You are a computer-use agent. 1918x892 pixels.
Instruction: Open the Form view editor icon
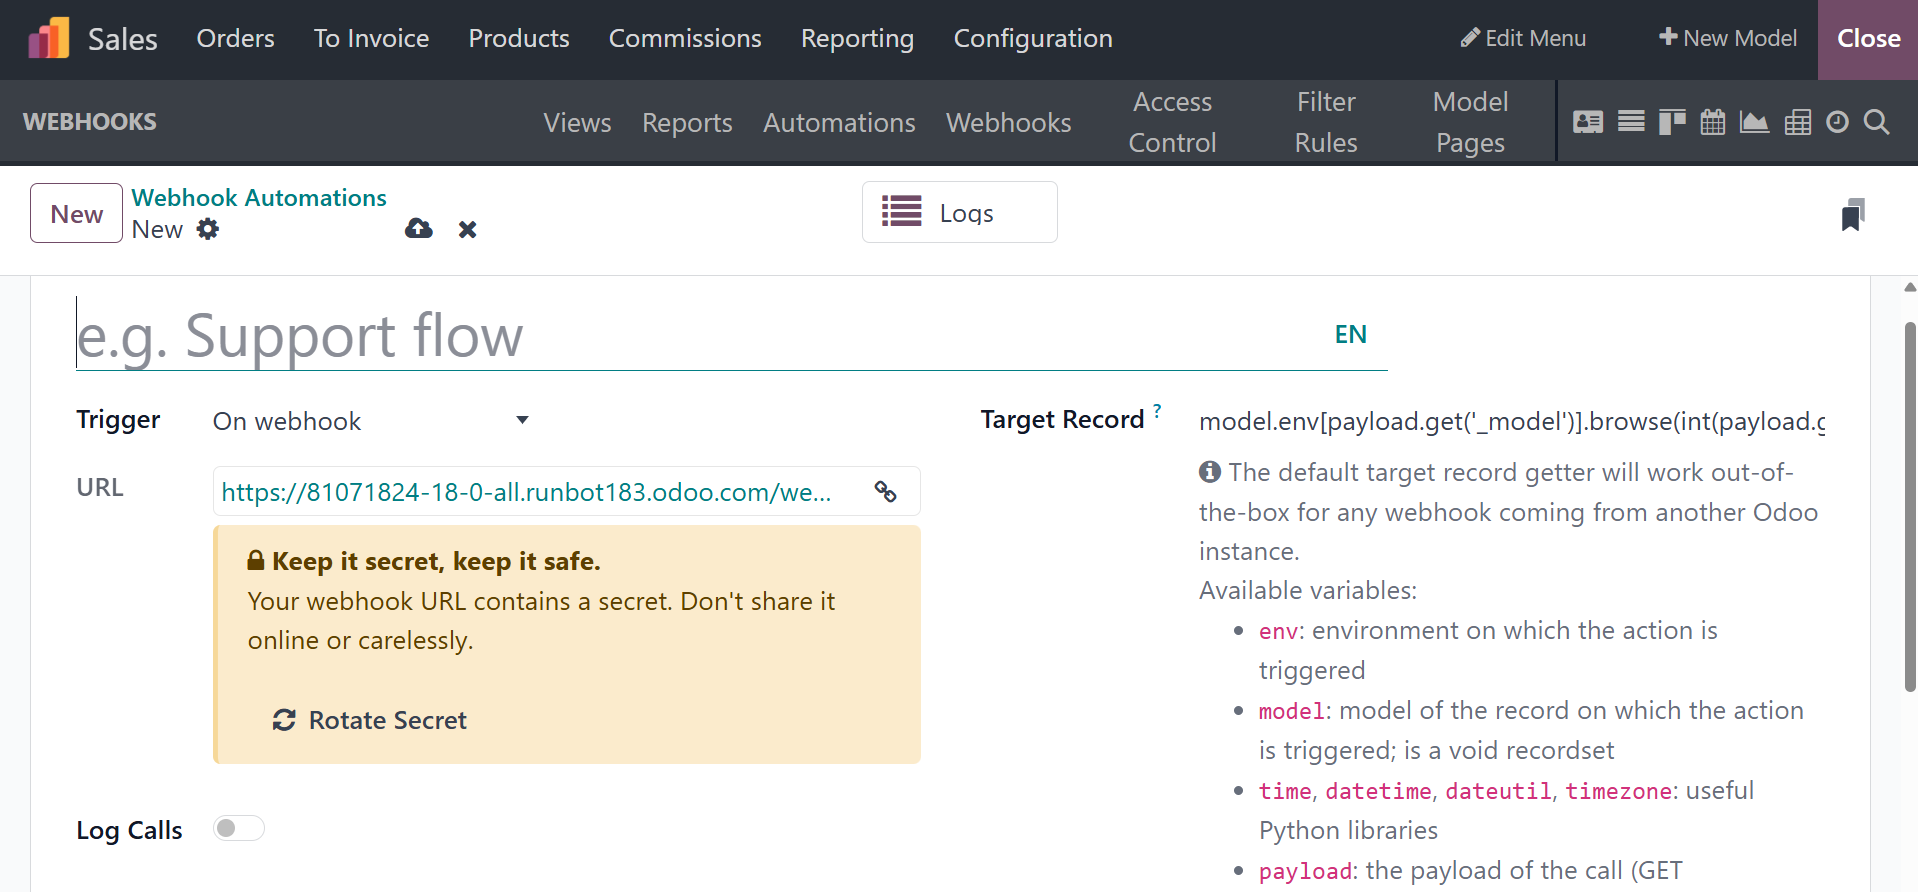pyautogui.click(x=1587, y=122)
